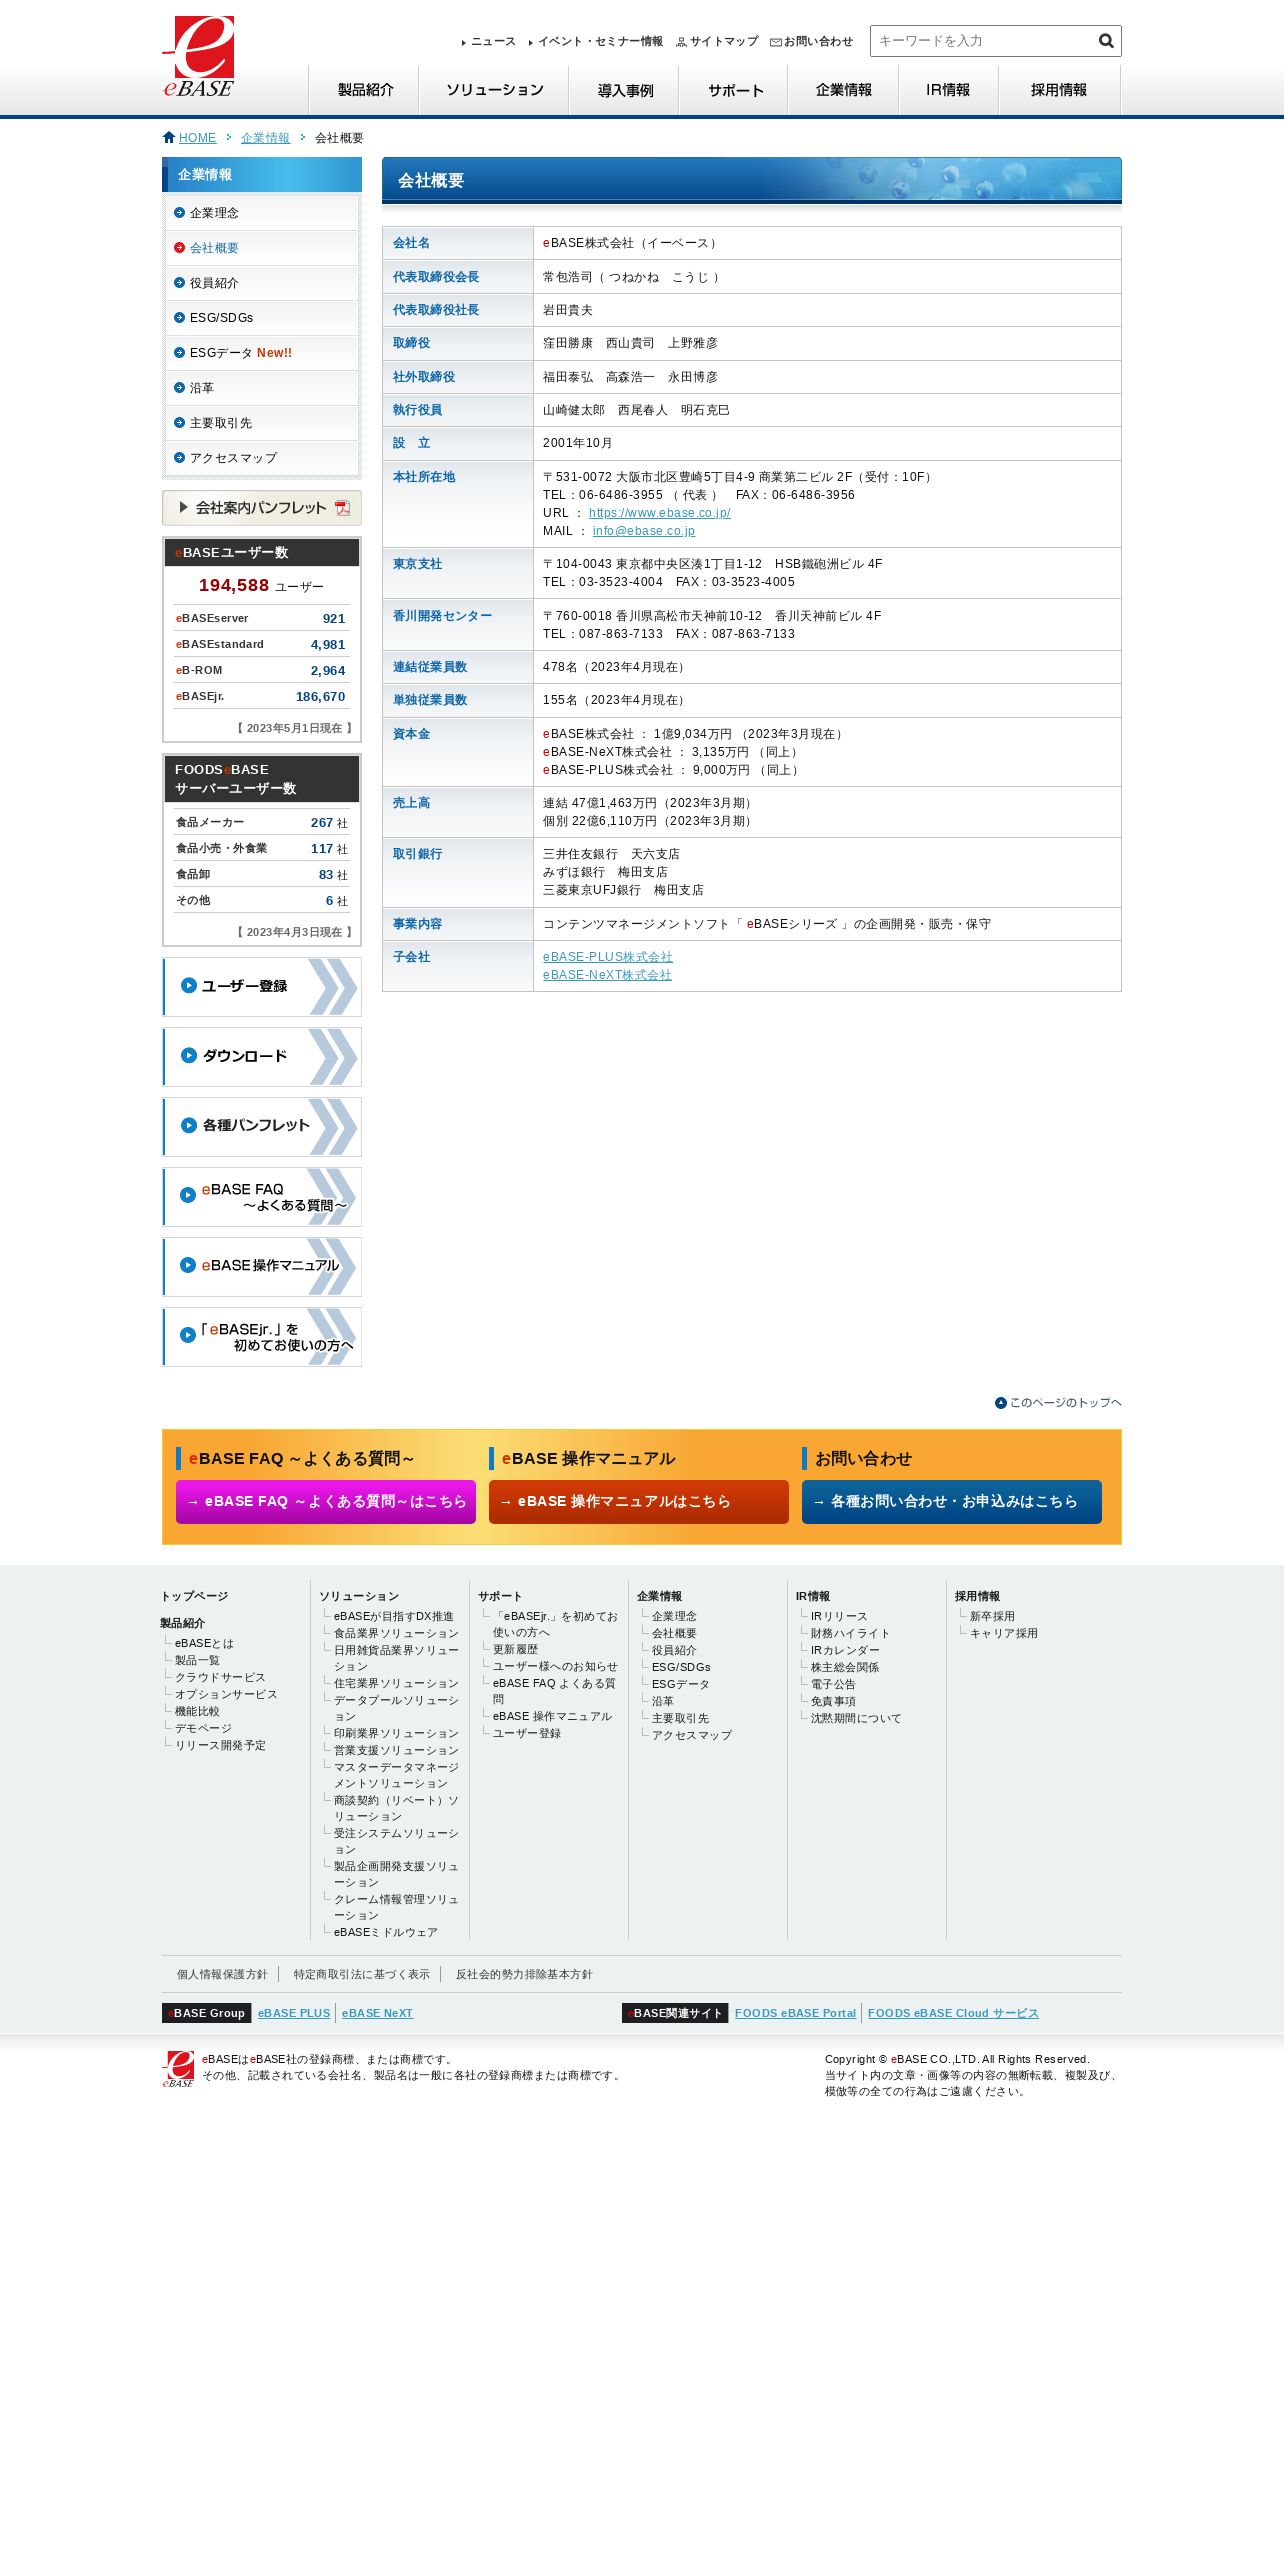The width and height of the screenshot is (1284, 2568).
Task: Click the arrow icon on the eBASEjr. banner
Action: [187, 1336]
